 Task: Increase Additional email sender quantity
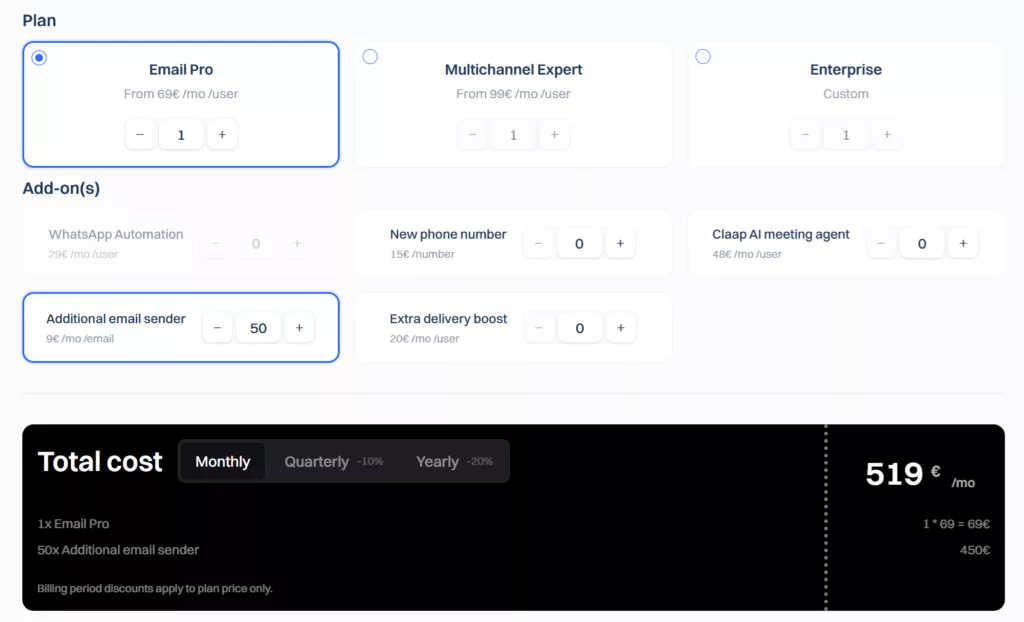[x=299, y=328]
